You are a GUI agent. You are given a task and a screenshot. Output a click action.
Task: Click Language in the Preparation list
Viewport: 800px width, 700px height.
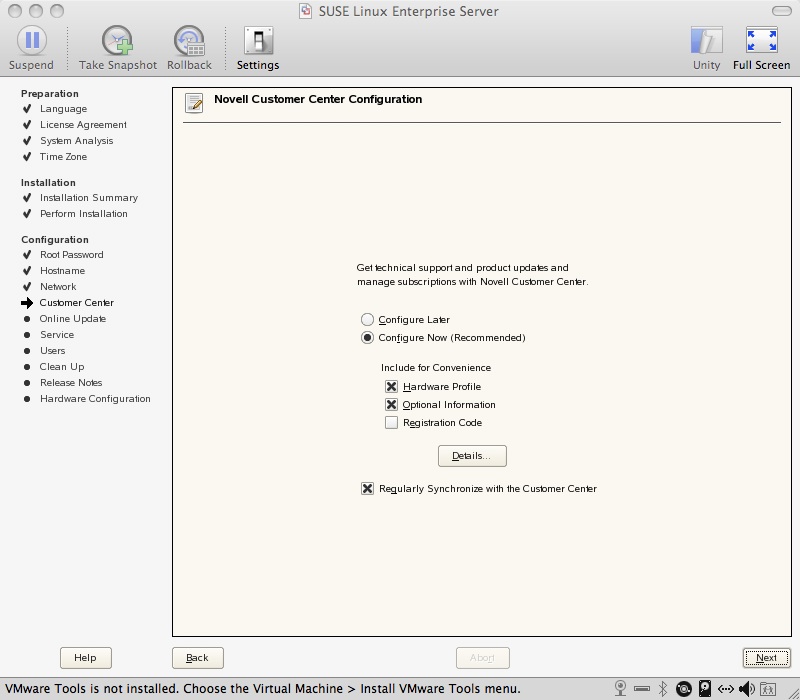coord(63,109)
